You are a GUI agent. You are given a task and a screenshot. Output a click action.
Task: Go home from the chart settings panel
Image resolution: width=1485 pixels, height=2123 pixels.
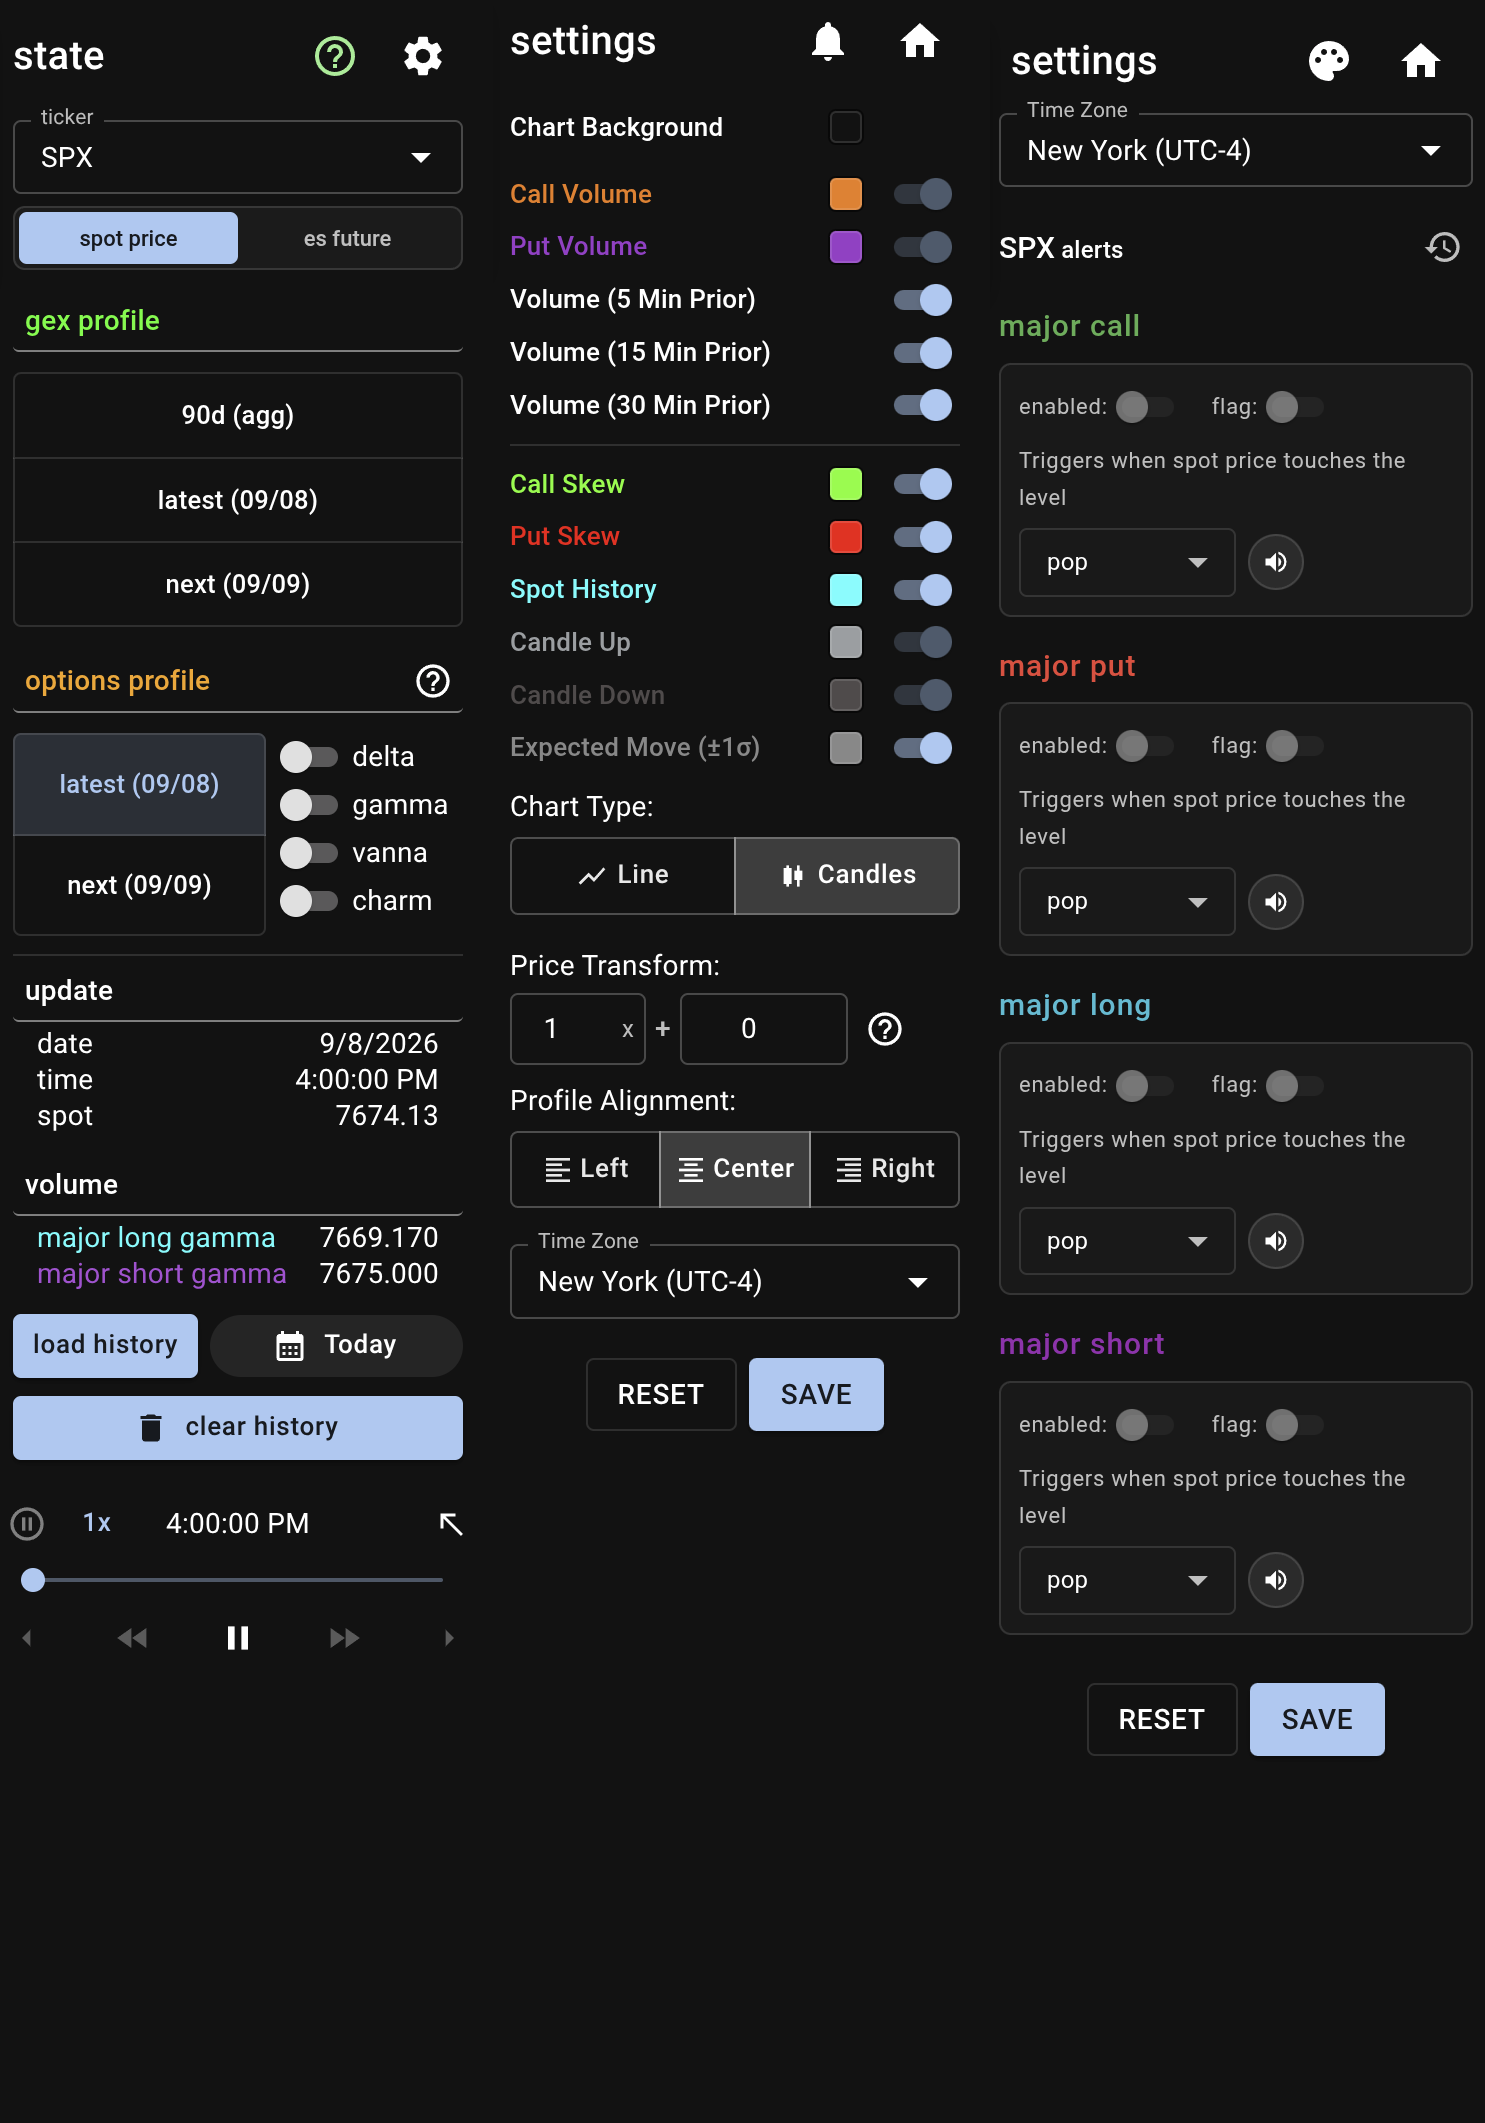tap(920, 41)
